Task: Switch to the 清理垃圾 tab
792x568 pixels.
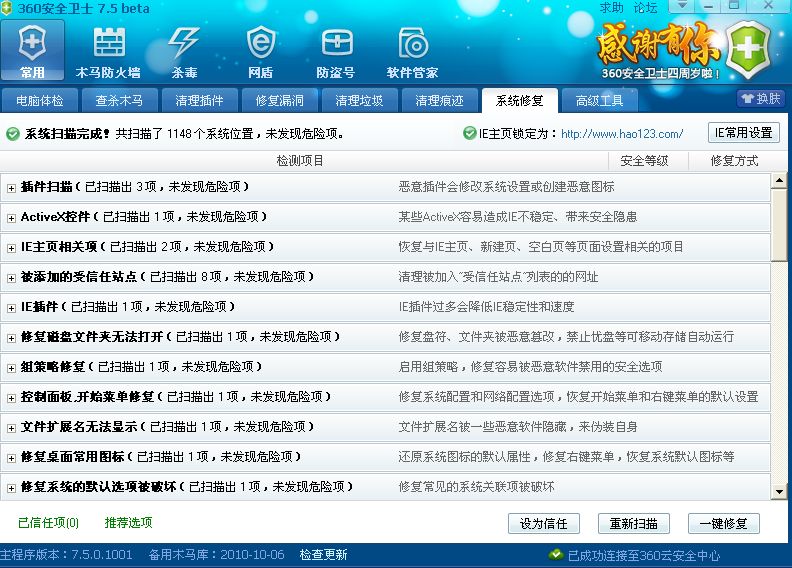Action: click(360, 100)
